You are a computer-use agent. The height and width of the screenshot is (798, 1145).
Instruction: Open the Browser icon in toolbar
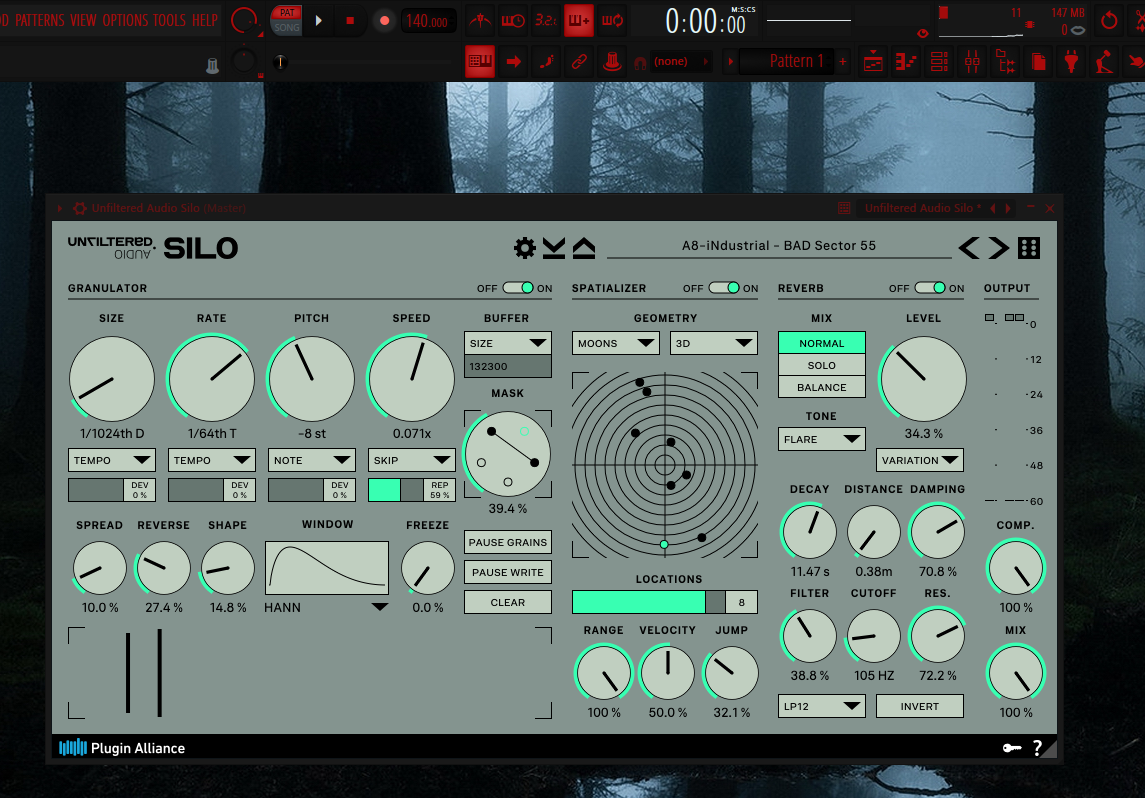pos(1006,62)
